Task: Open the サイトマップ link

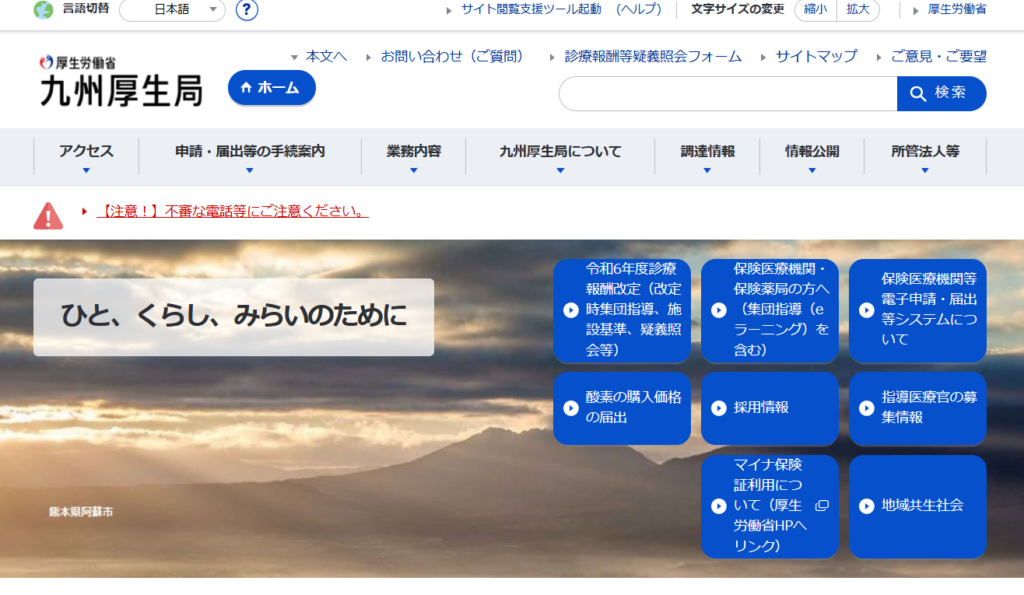Action: (x=816, y=56)
